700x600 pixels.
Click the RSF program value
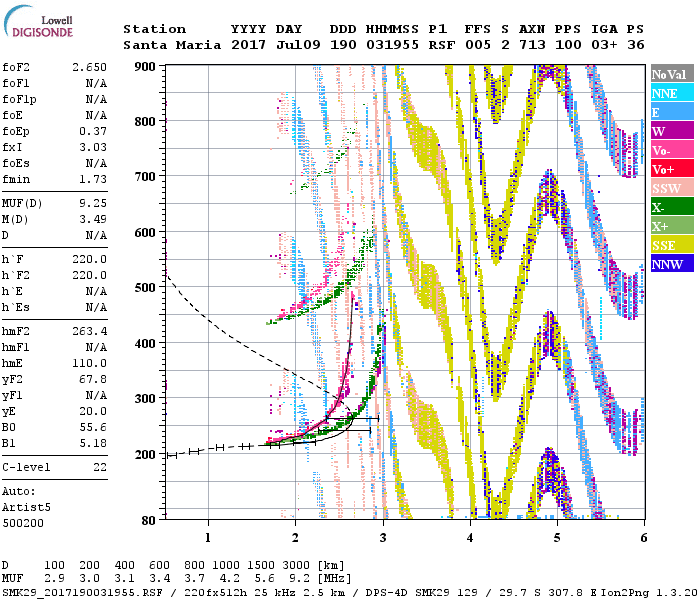[442, 45]
